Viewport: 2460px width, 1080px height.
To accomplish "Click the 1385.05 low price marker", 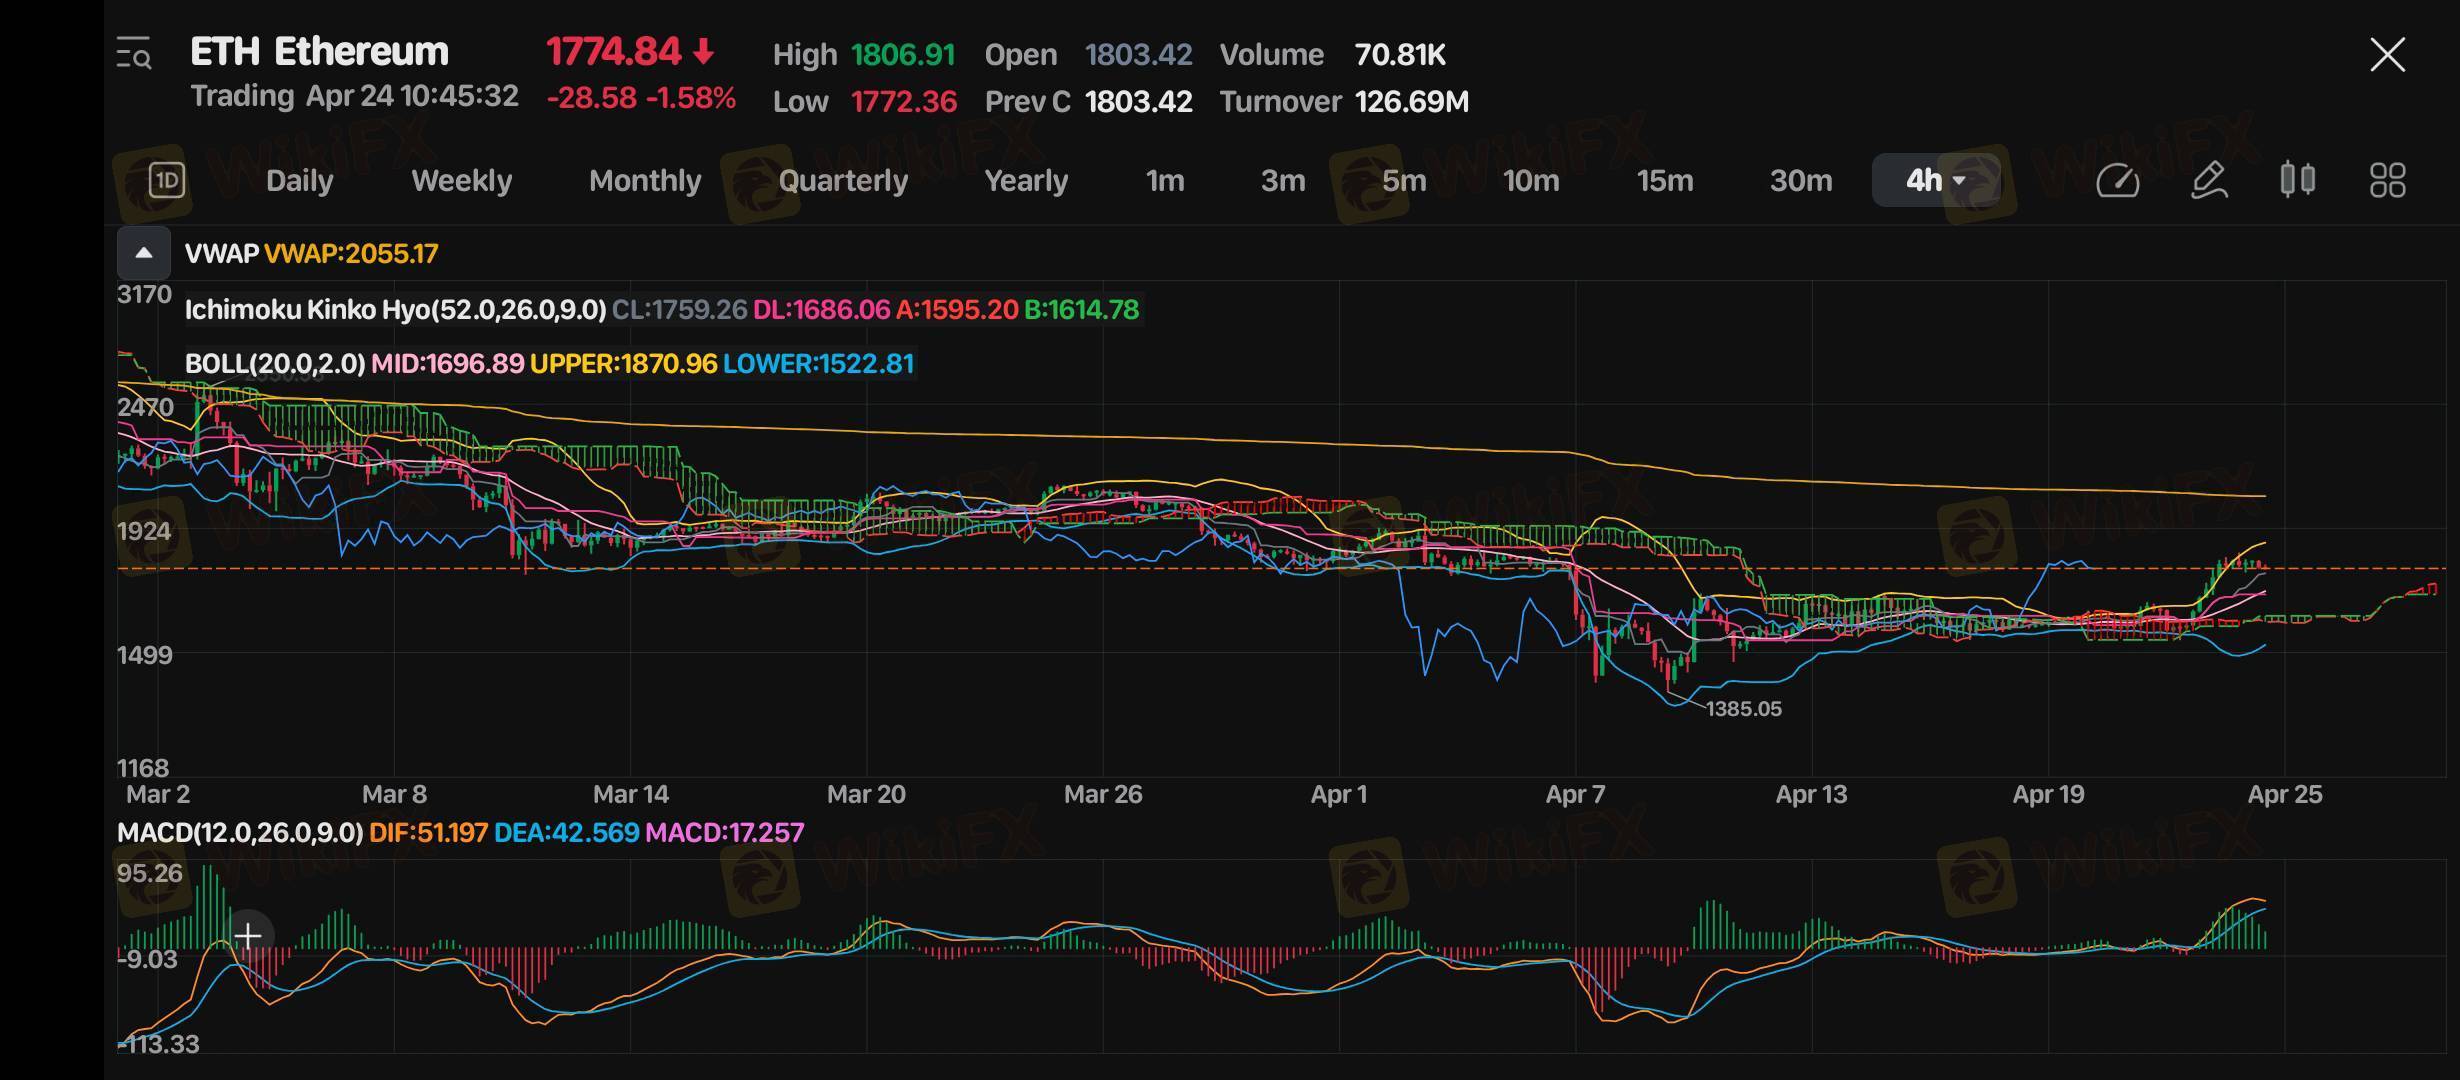I will point(1743,708).
